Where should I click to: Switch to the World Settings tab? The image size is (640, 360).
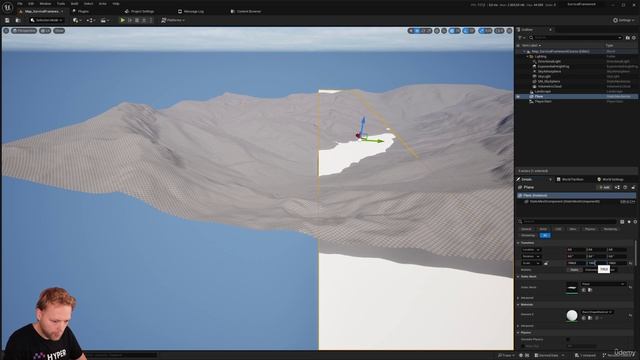[x=610, y=179]
